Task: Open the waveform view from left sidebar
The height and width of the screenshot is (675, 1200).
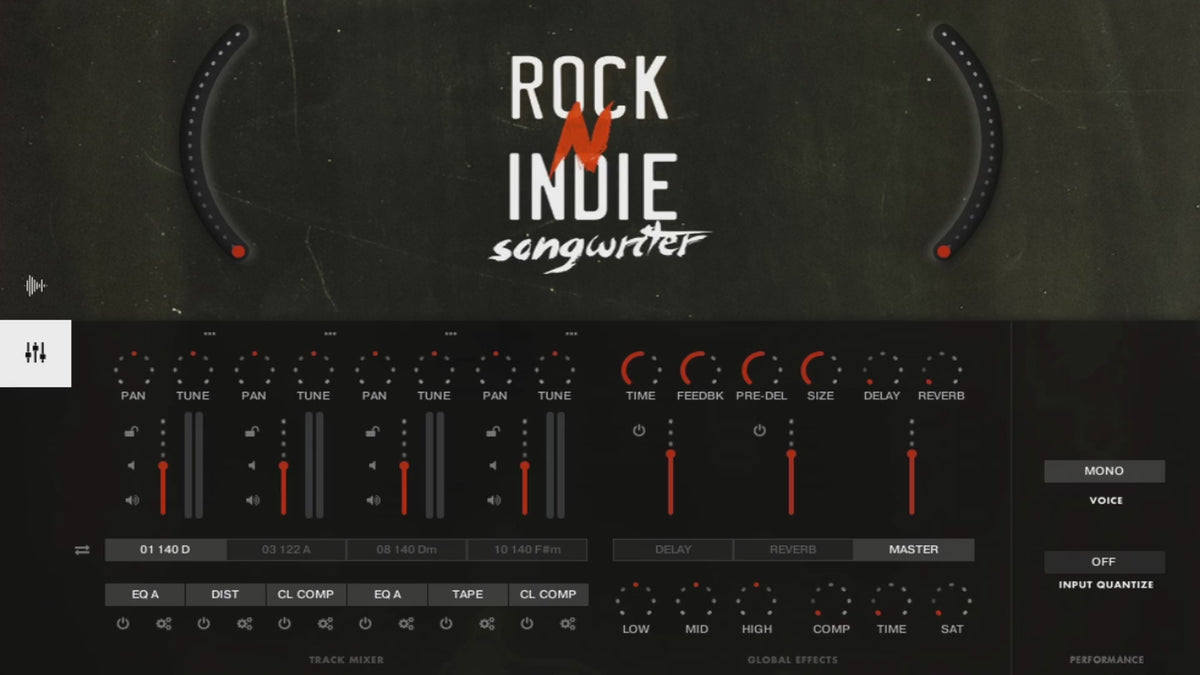Action: [x=36, y=286]
